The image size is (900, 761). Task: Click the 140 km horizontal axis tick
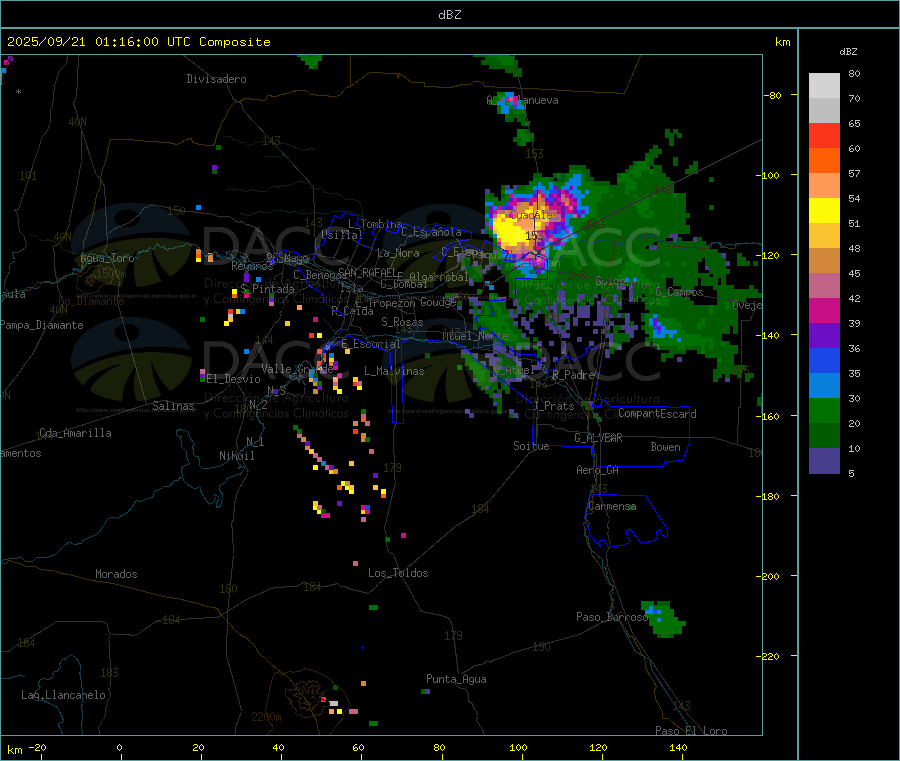point(678,748)
